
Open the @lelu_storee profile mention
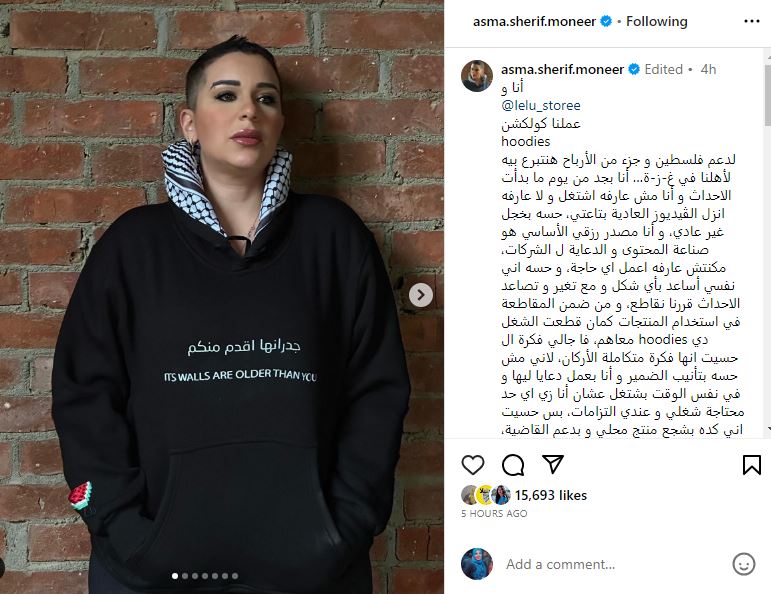click(541, 105)
